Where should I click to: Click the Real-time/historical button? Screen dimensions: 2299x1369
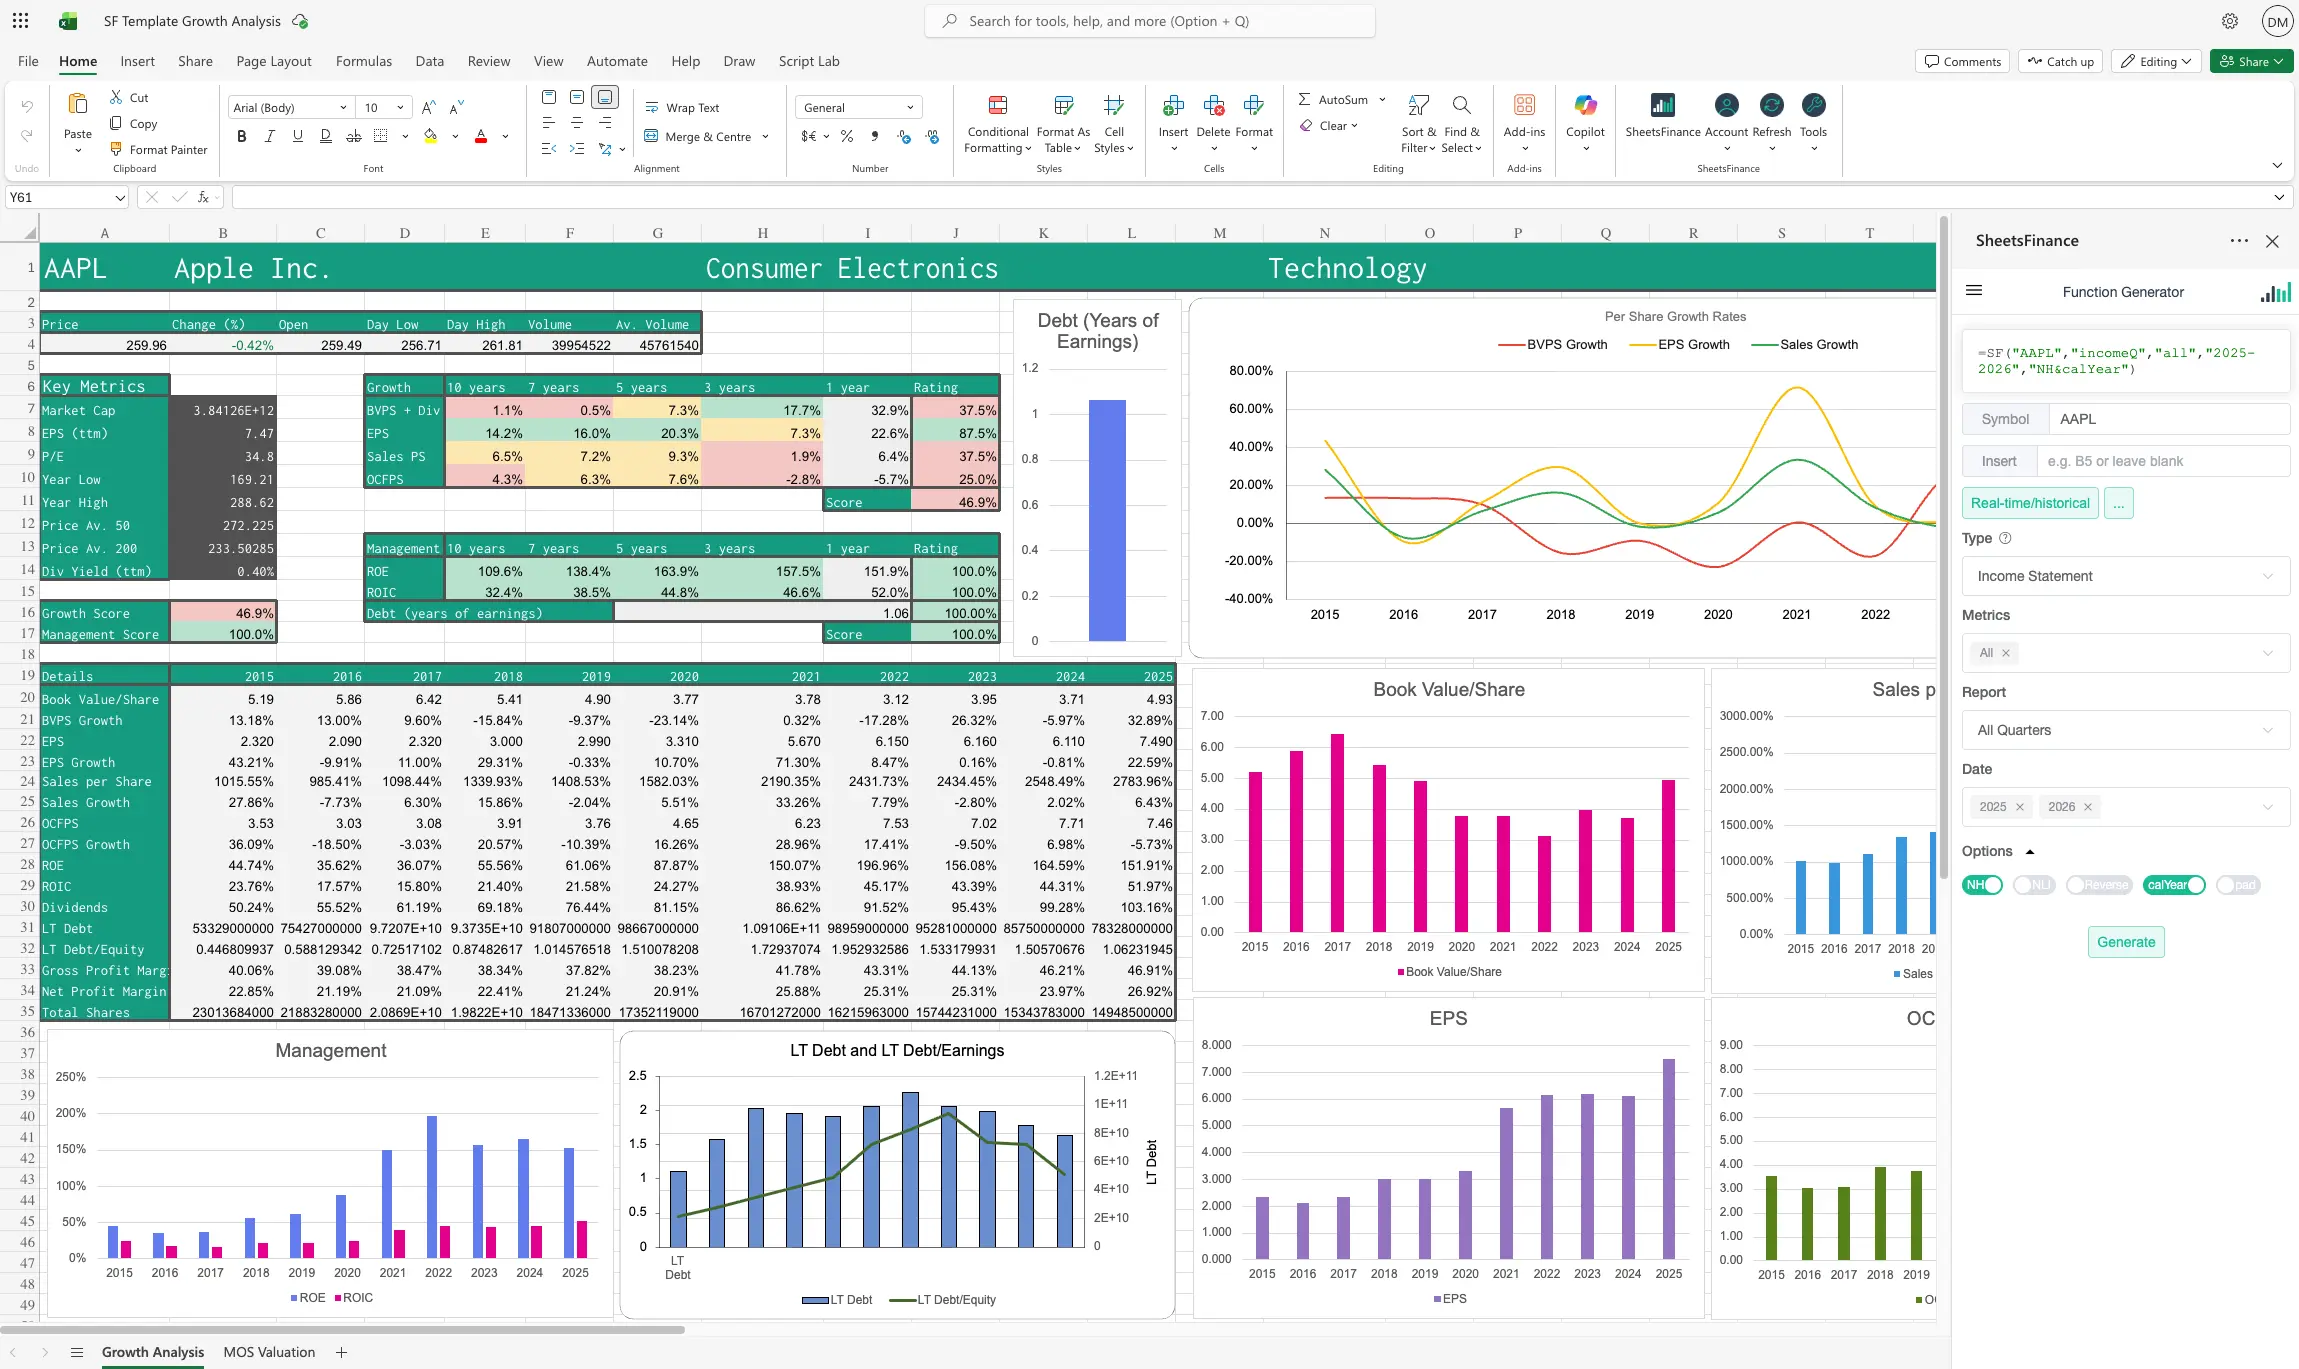point(2030,503)
